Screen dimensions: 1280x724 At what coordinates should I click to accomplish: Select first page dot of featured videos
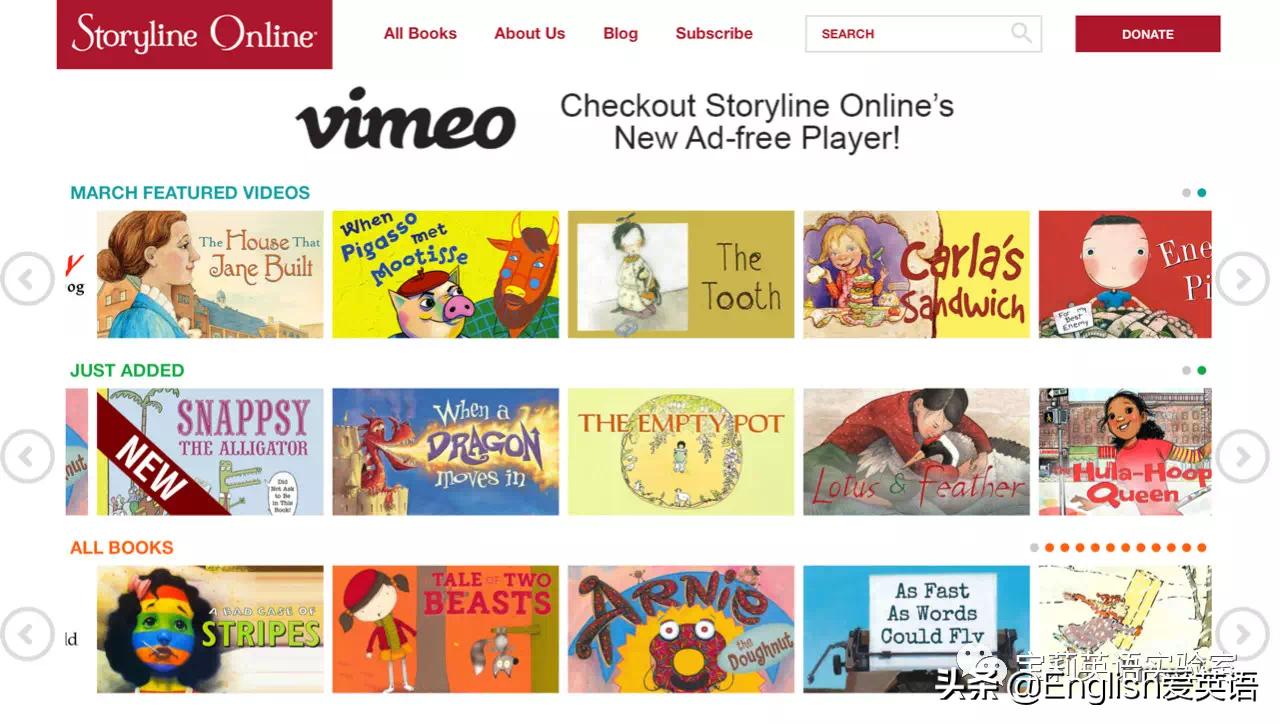pyautogui.click(x=1186, y=193)
